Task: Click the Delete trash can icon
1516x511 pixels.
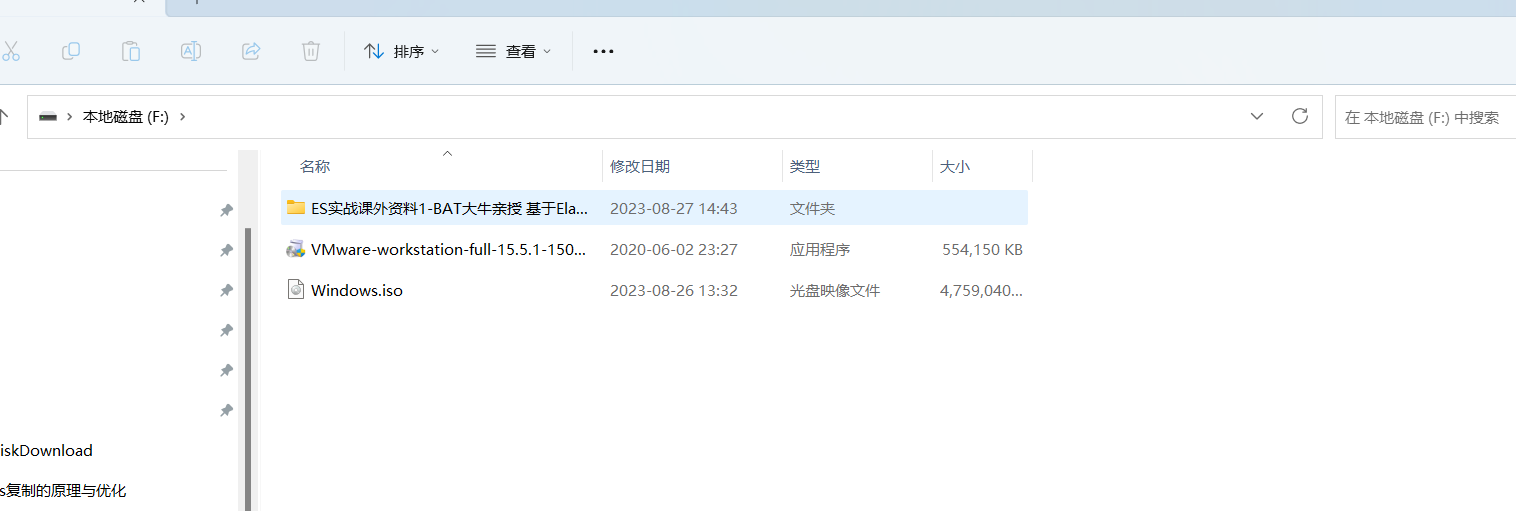Action: 311,51
